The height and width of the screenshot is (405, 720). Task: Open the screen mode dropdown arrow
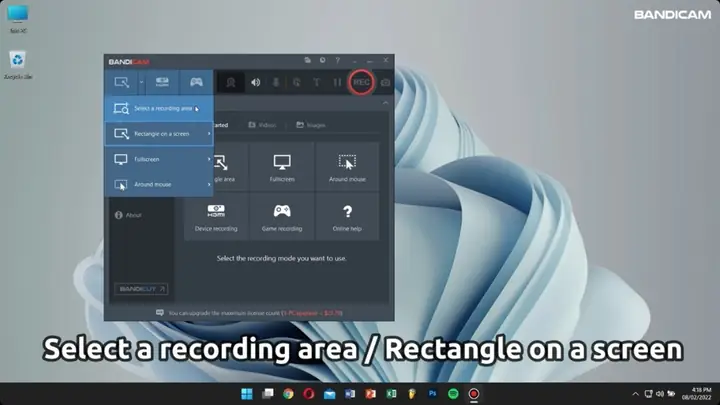141,82
